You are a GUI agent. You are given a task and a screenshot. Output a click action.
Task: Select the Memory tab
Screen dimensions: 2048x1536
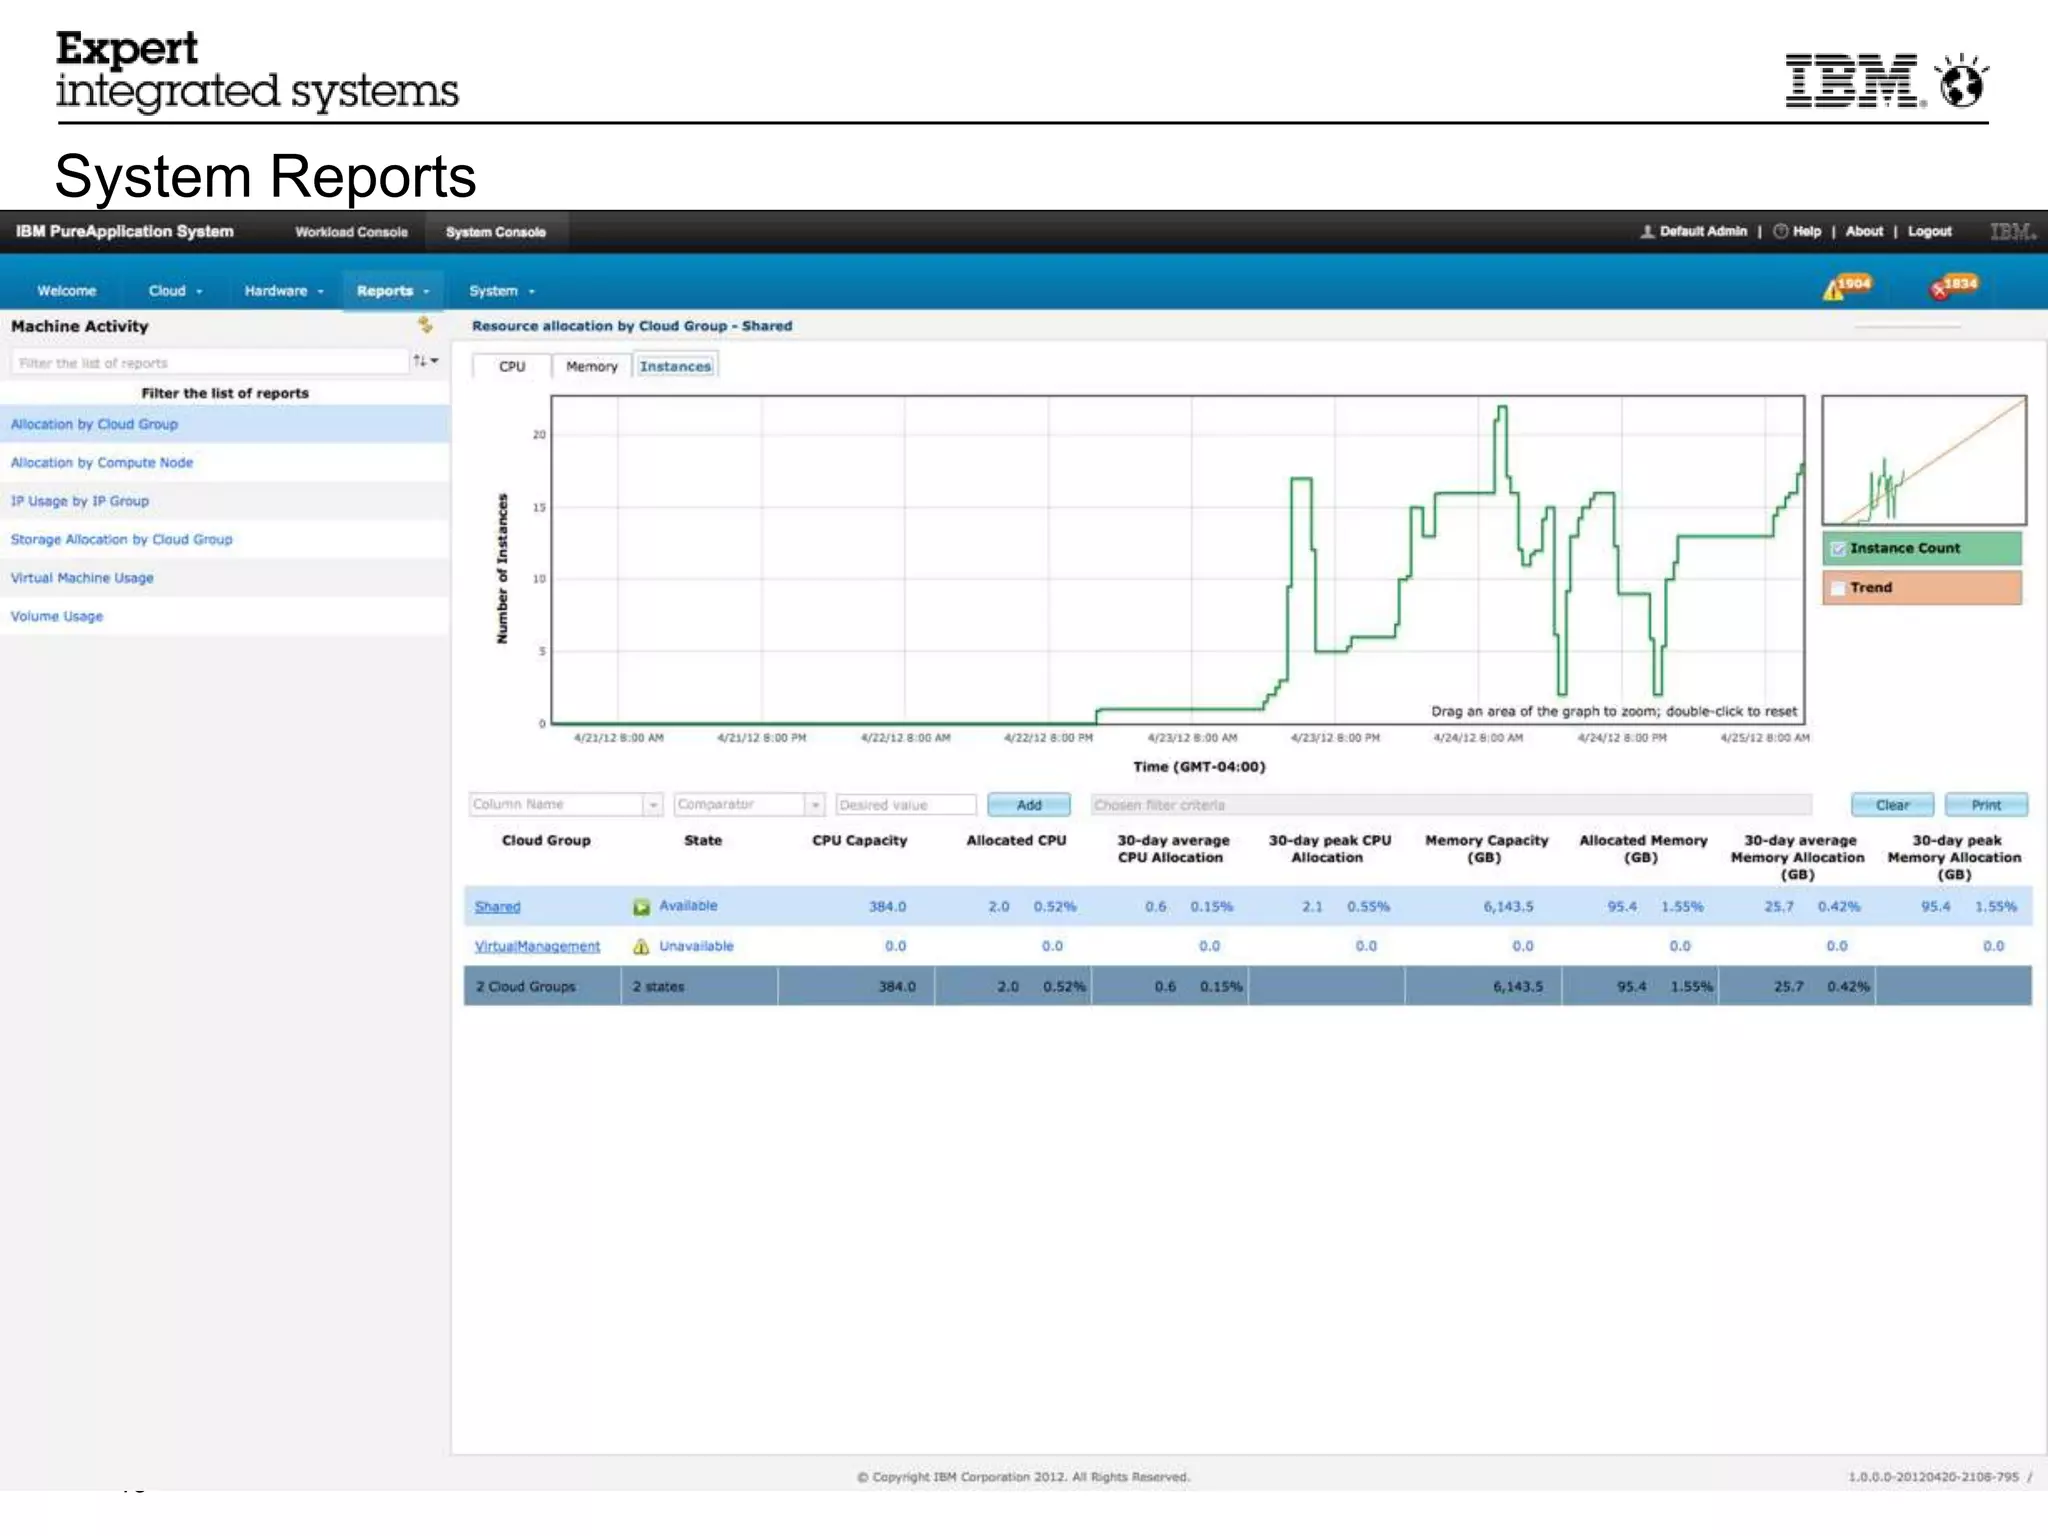tap(592, 367)
